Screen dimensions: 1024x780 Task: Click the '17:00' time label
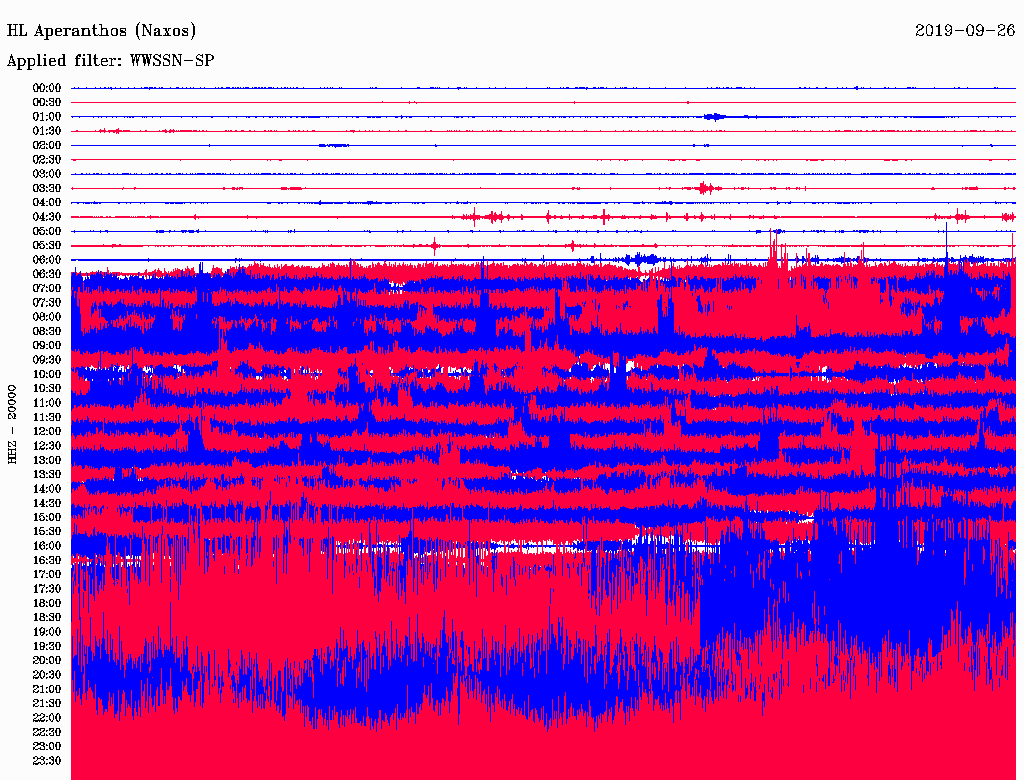(x=47, y=575)
